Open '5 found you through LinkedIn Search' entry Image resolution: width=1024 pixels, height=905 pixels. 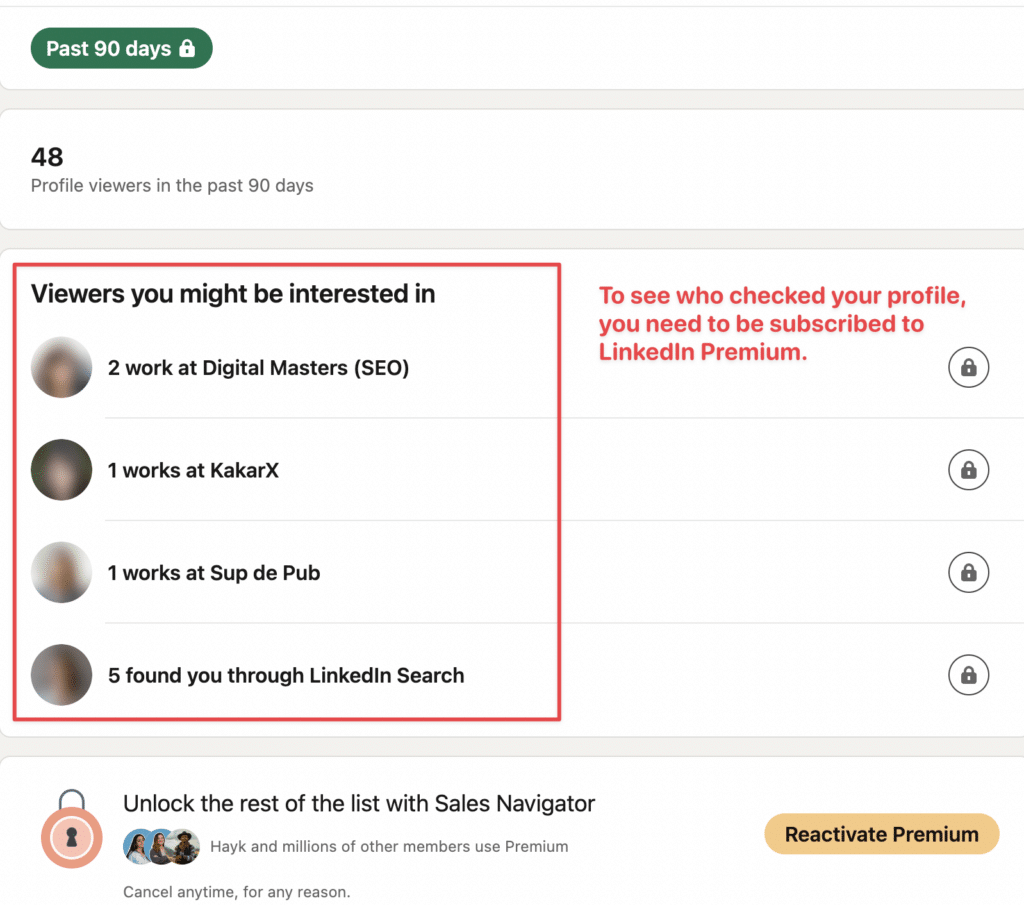tap(286, 675)
